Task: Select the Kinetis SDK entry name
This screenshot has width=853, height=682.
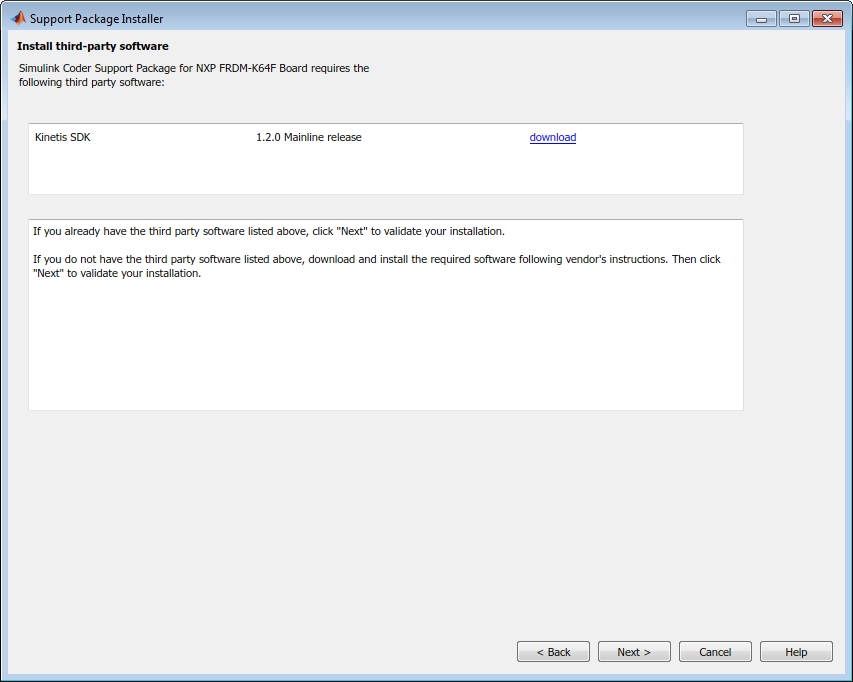Action: tap(62, 138)
